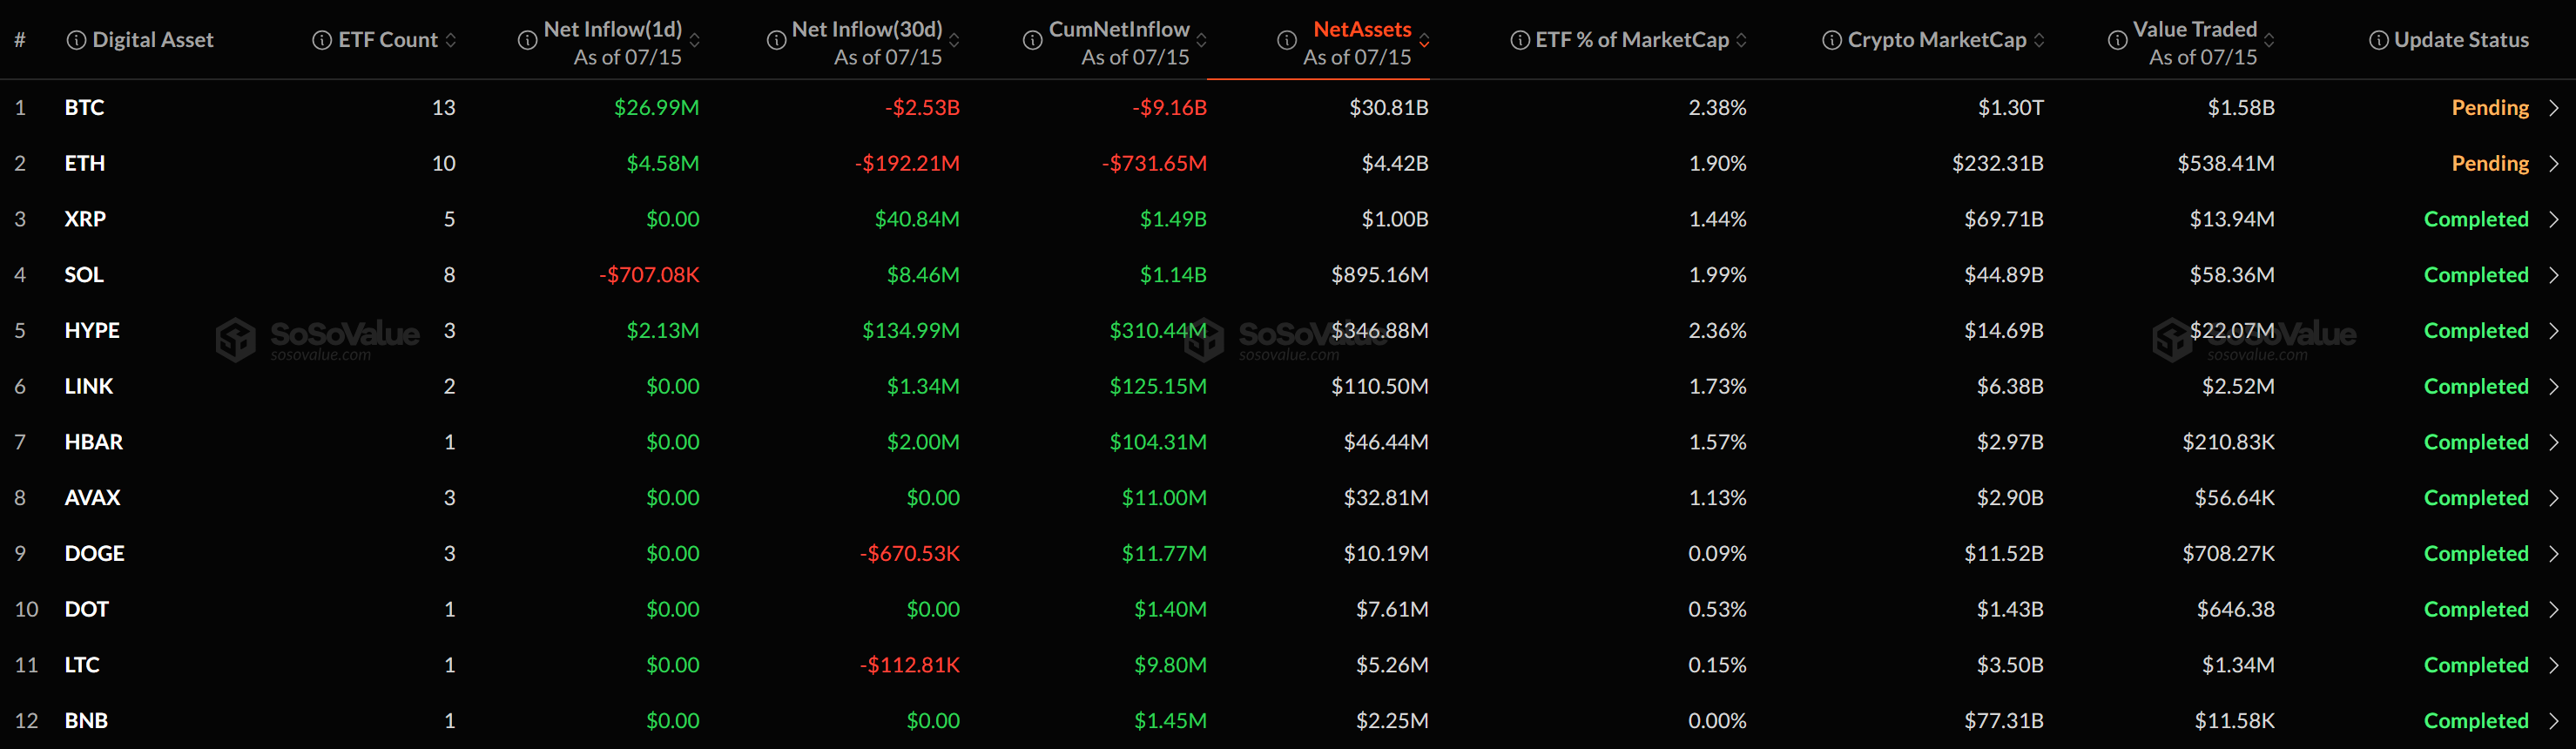Click info icon beside NetAssets header
Viewport: 2576px width, 749px height.
(1287, 40)
